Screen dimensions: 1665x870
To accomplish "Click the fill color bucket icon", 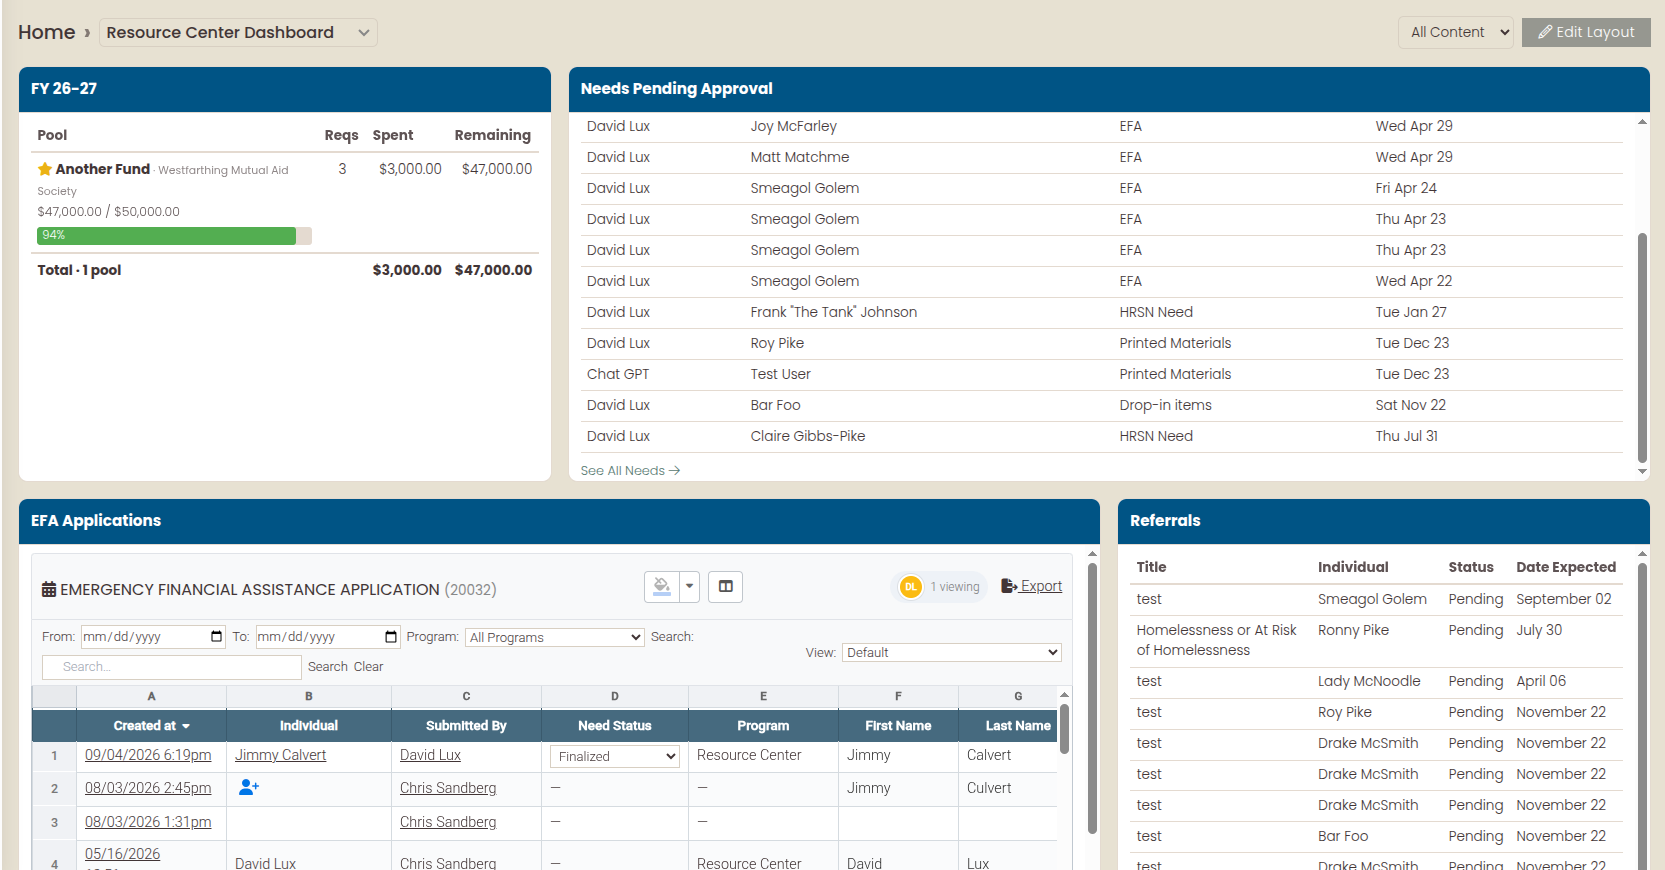I will [662, 587].
